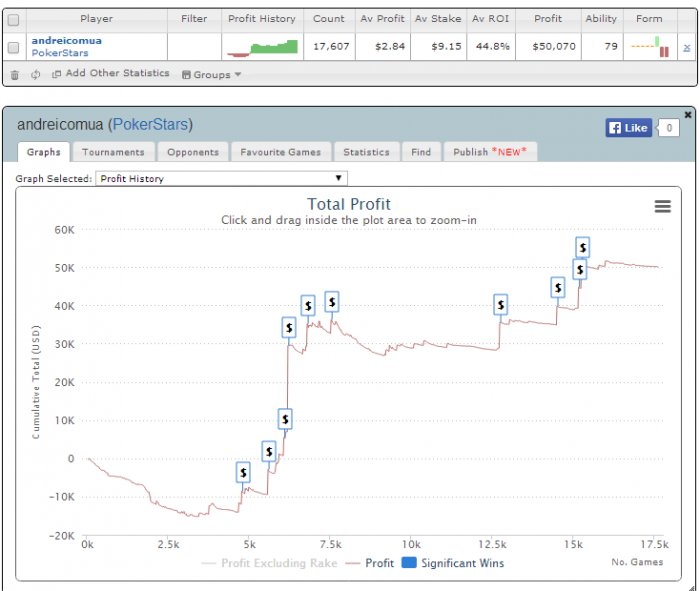Switch to the Tournaments tab
This screenshot has width=700, height=591.
[x=113, y=152]
